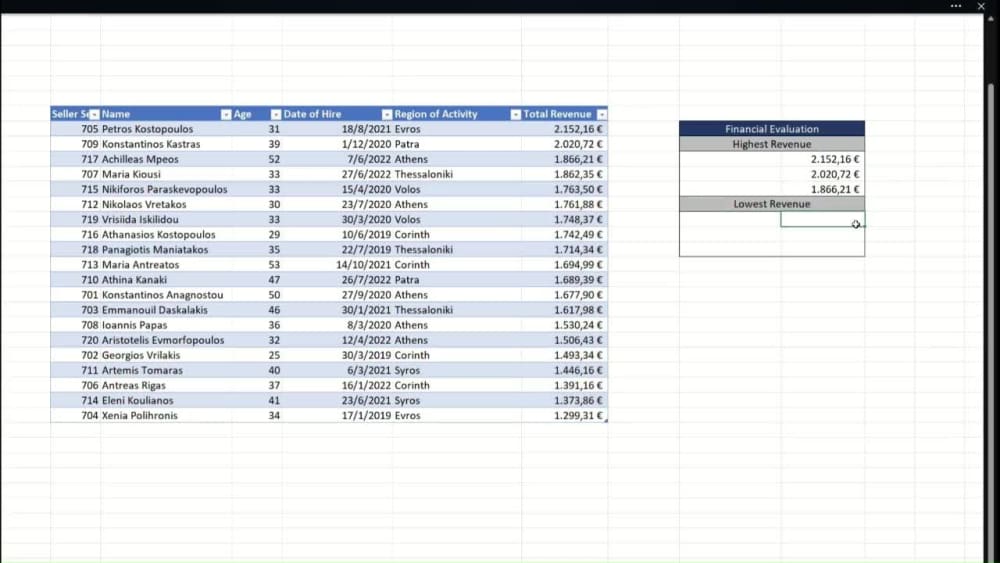Select the Nikiforos Paraskevopoulos name cell

point(166,189)
